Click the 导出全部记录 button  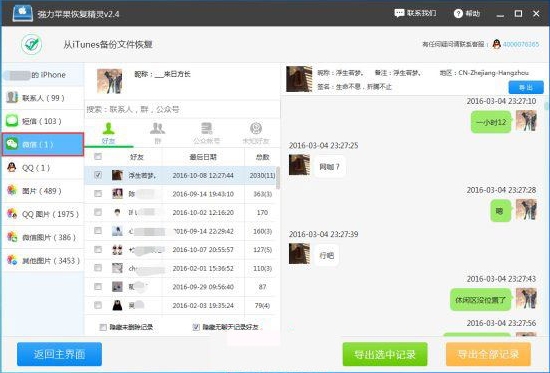[x=488, y=354]
